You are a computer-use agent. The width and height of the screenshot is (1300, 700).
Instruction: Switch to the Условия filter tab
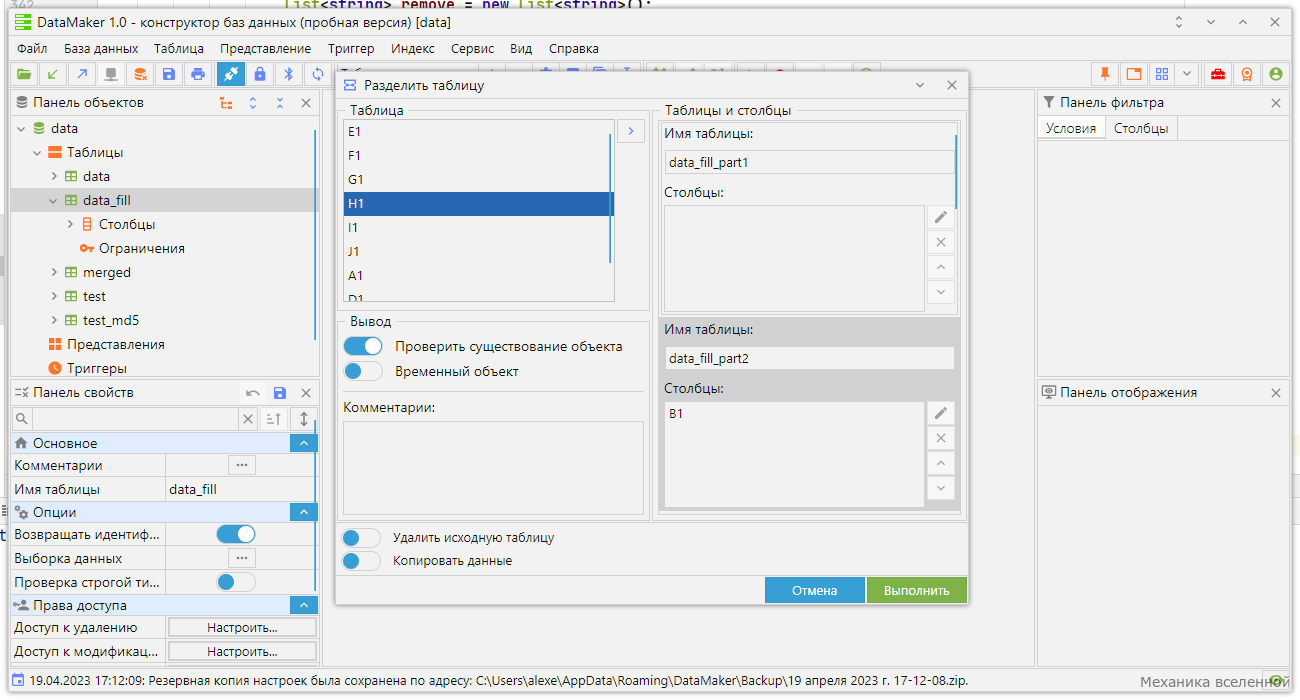(1071, 128)
